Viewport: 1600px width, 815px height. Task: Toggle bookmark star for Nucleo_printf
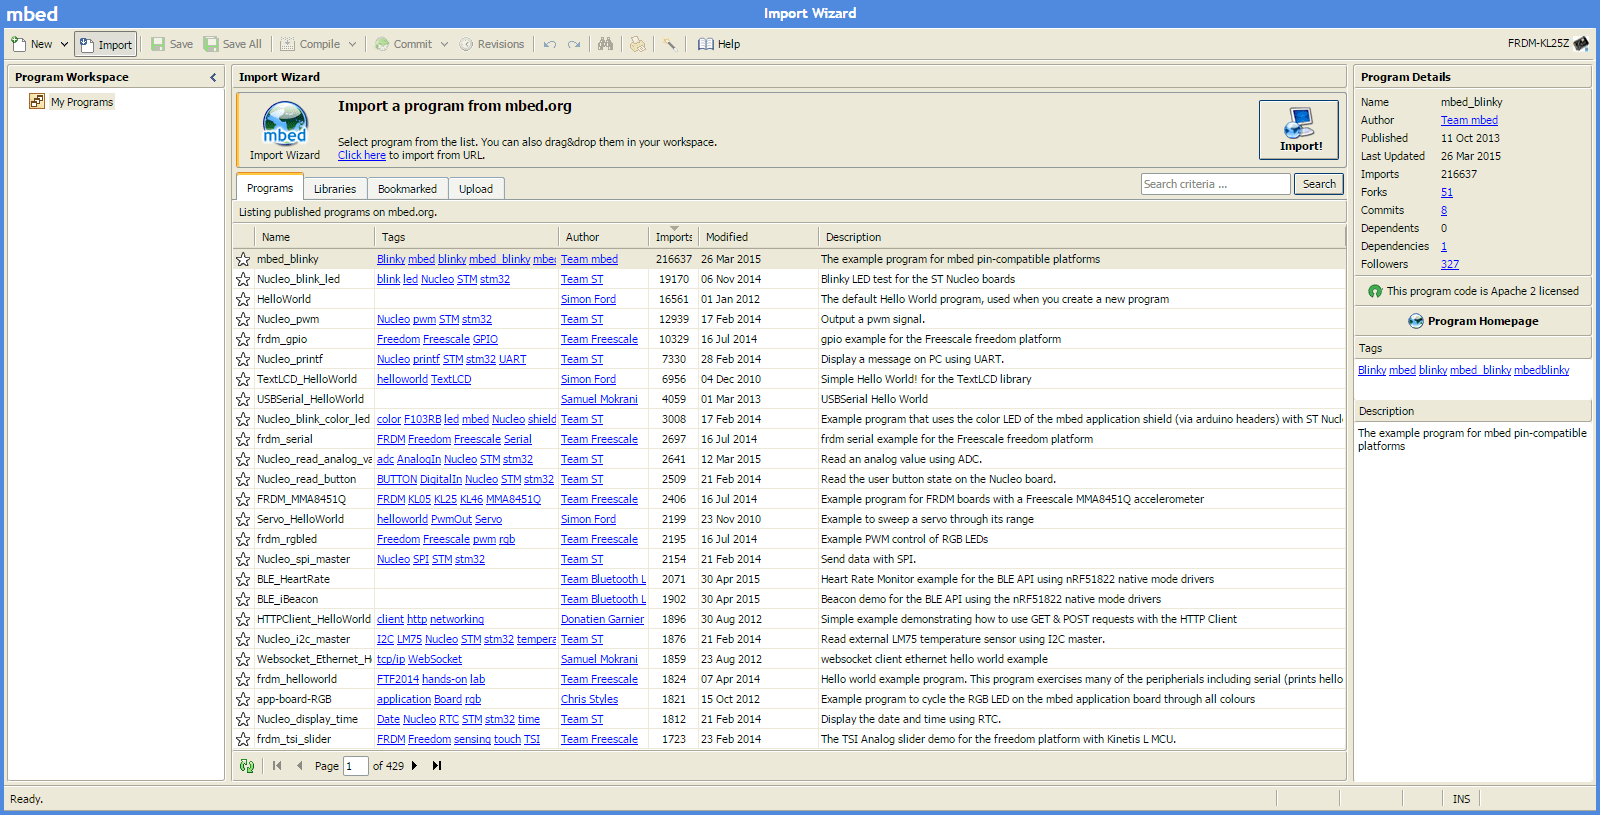click(243, 359)
